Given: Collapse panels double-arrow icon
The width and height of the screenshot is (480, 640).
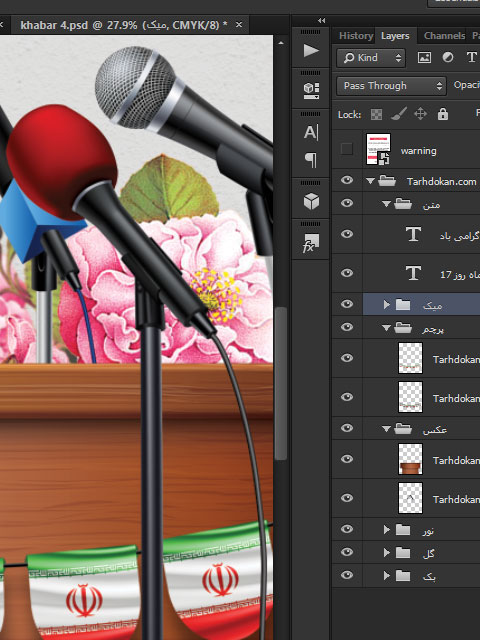Looking at the screenshot, I should click(x=322, y=20).
